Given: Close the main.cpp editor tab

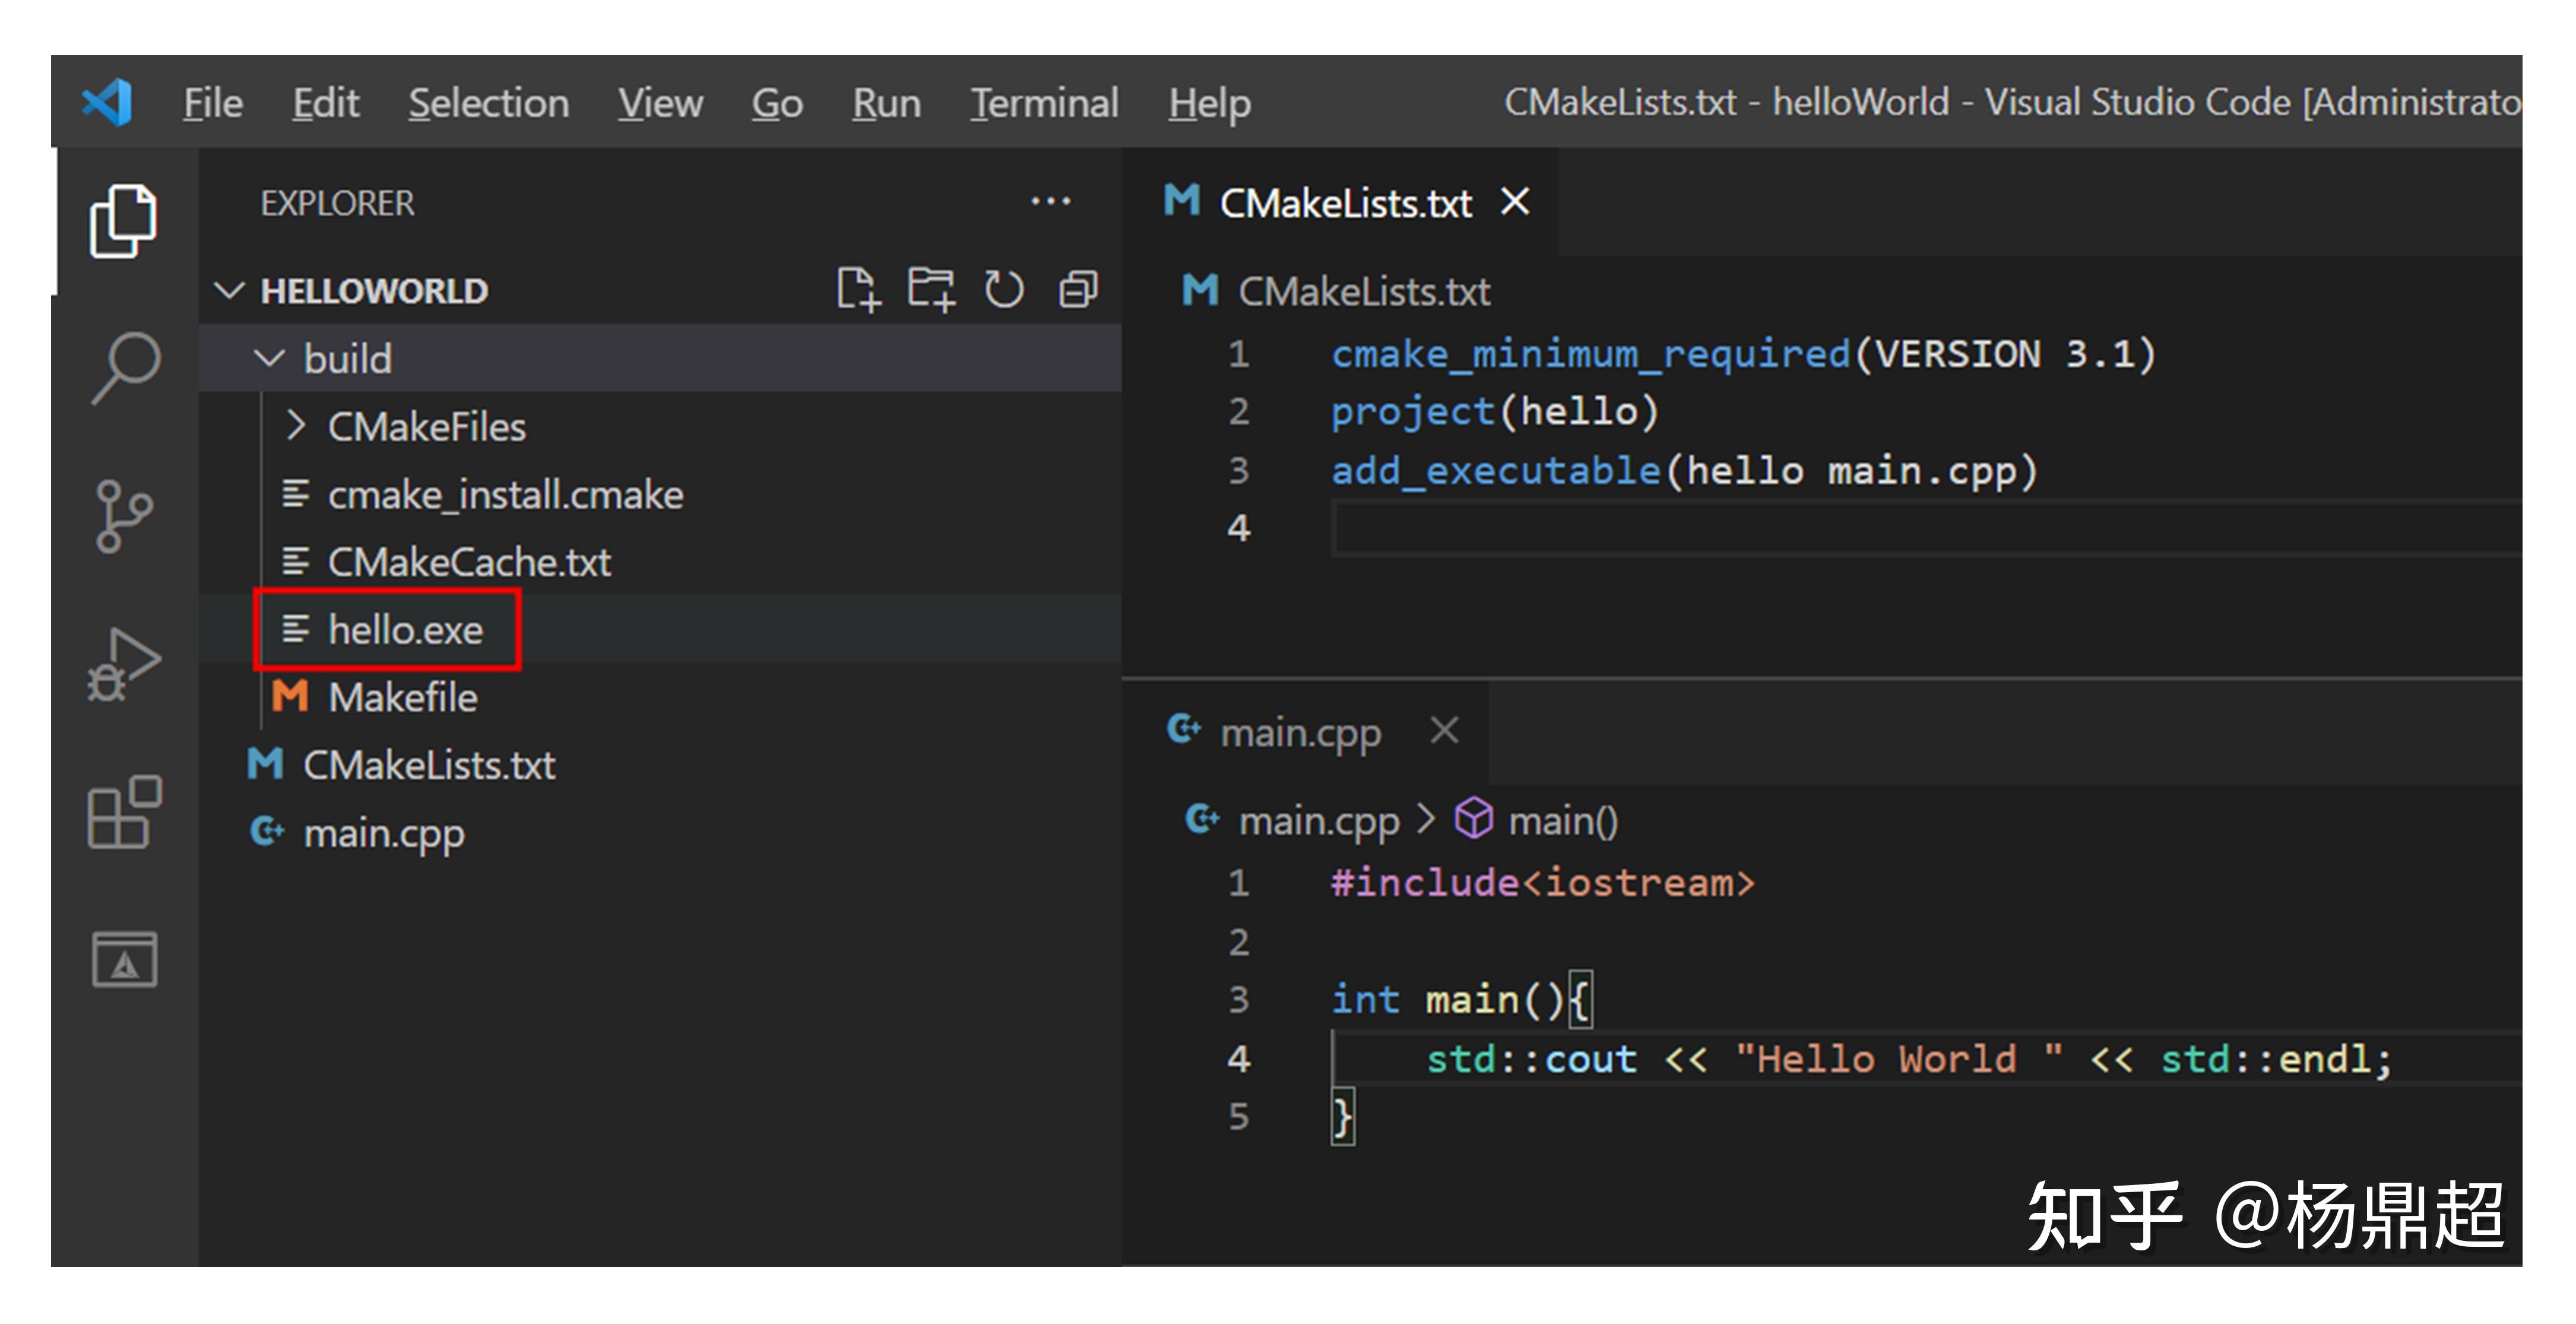Looking at the screenshot, I should (x=1444, y=731).
